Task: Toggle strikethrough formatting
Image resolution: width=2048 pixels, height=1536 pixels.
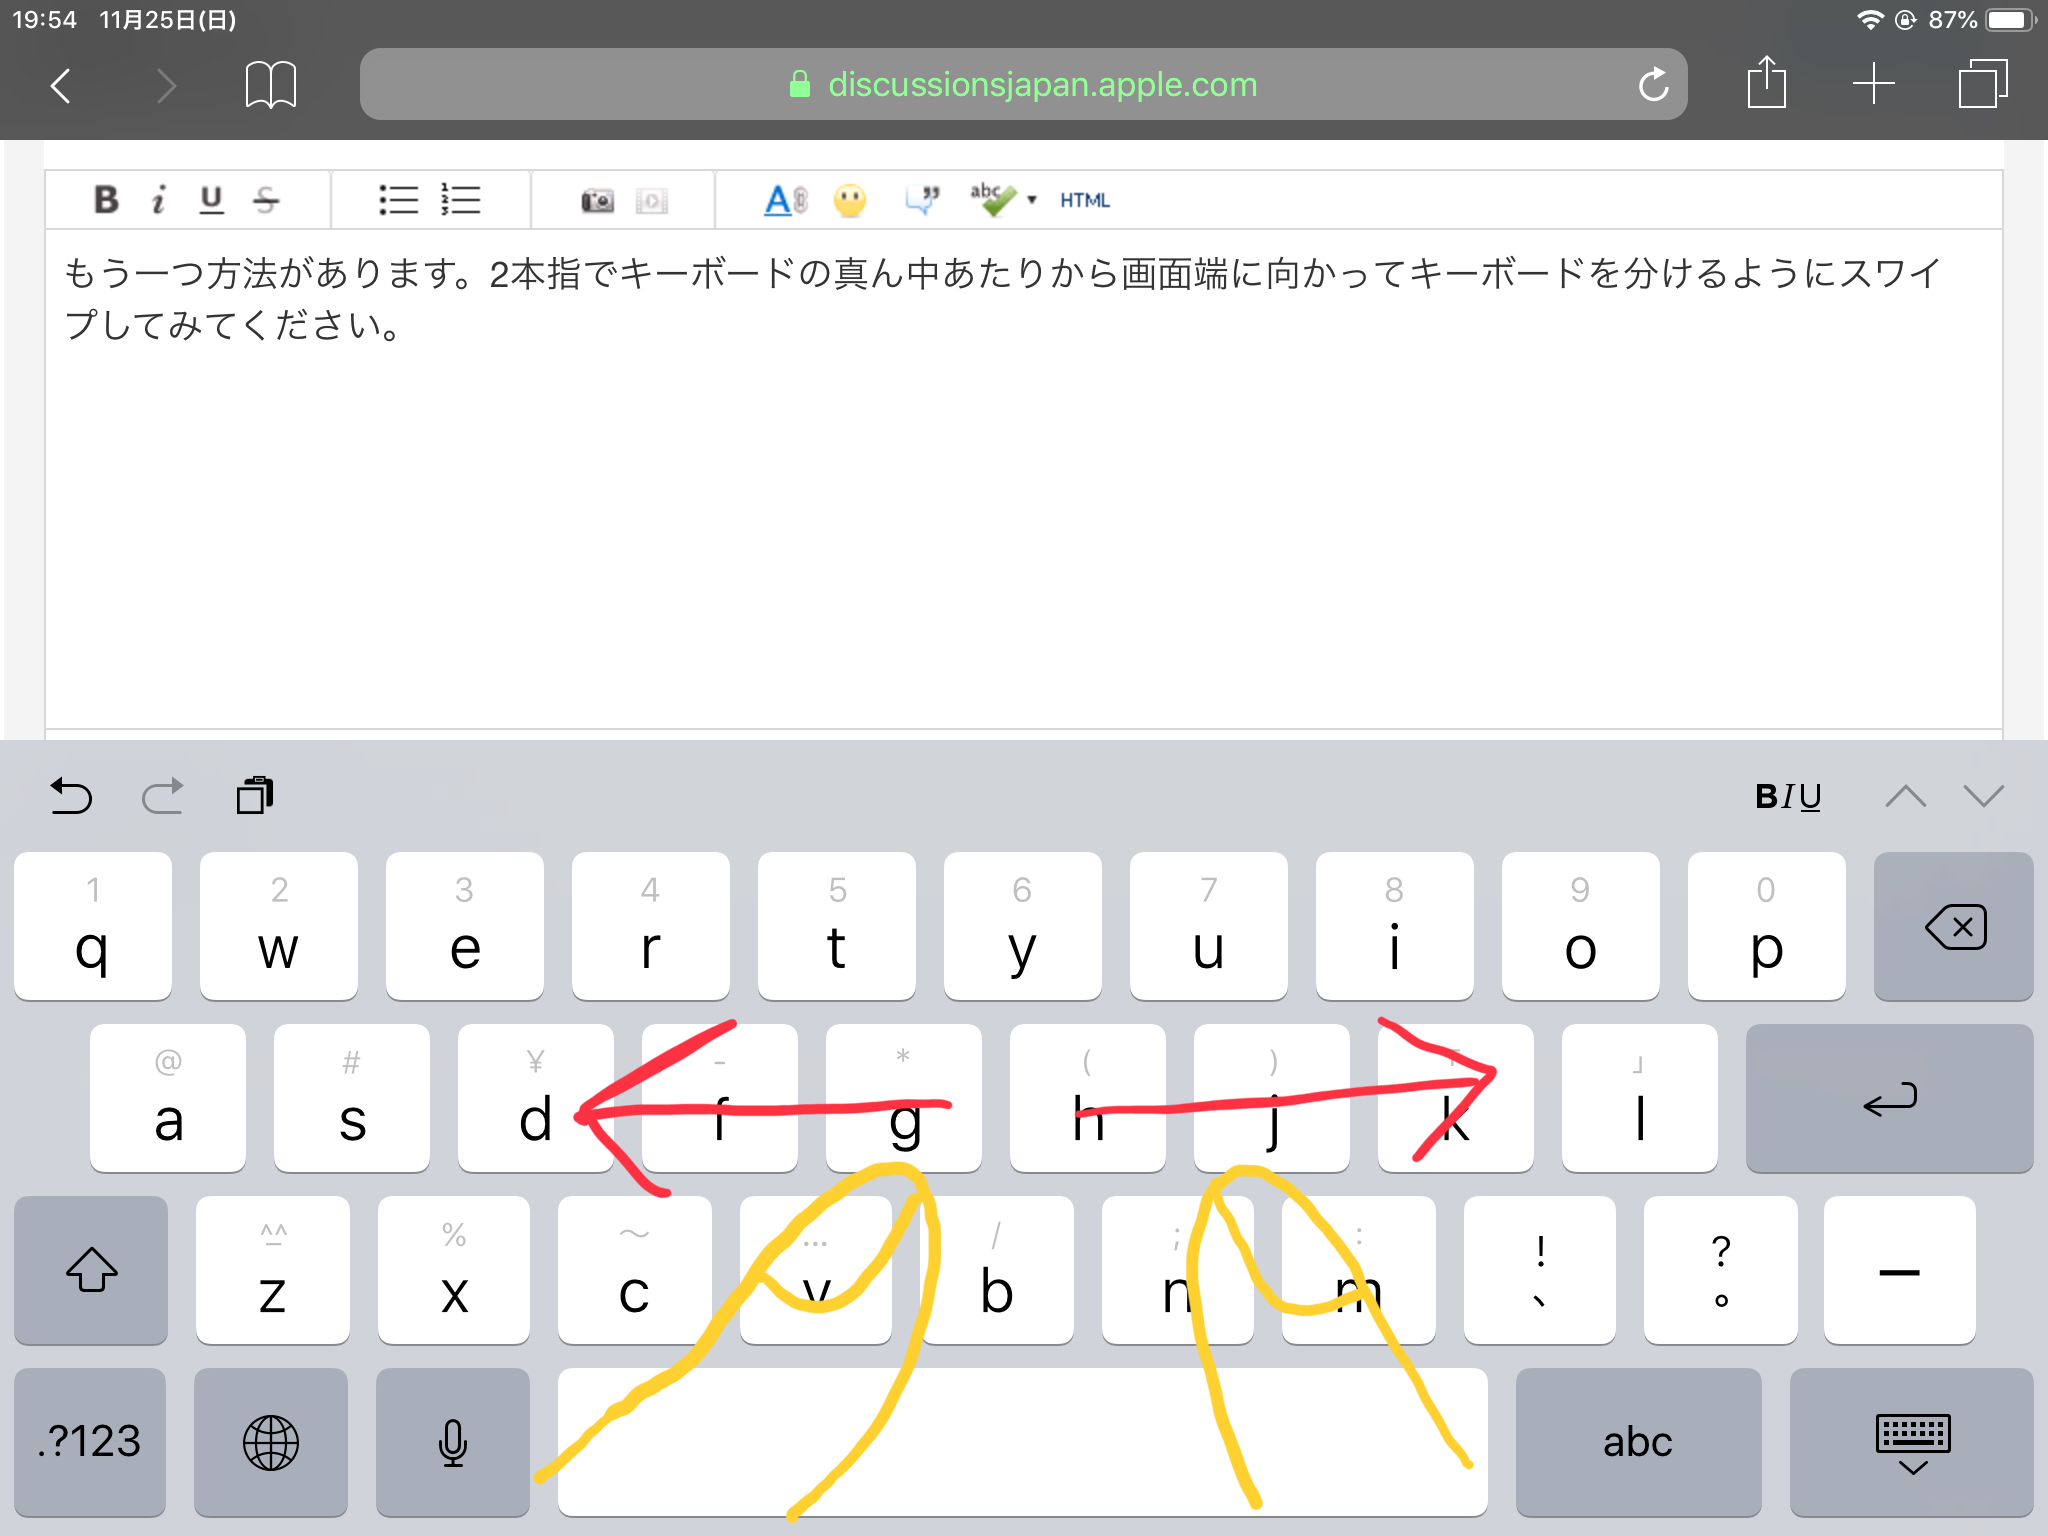Action: coord(266,200)
